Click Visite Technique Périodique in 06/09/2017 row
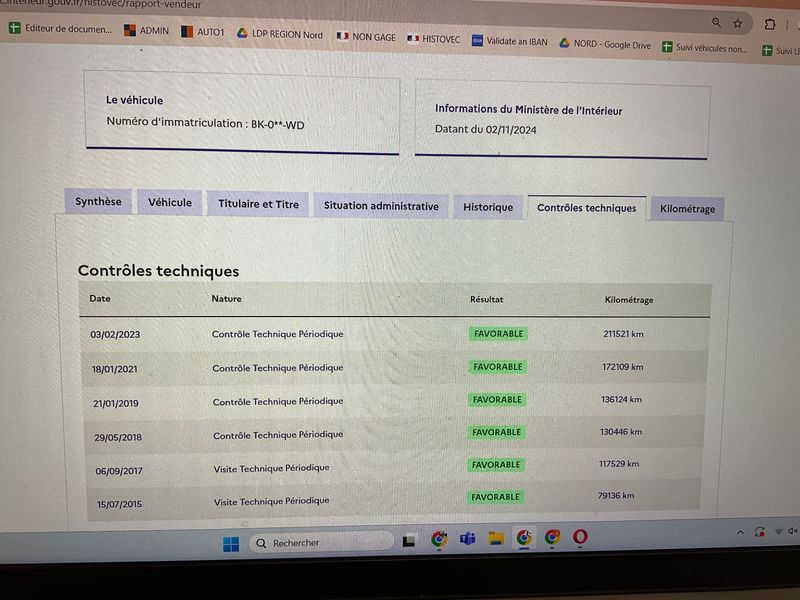Screen dimensions: 800x600 (271, 468)
